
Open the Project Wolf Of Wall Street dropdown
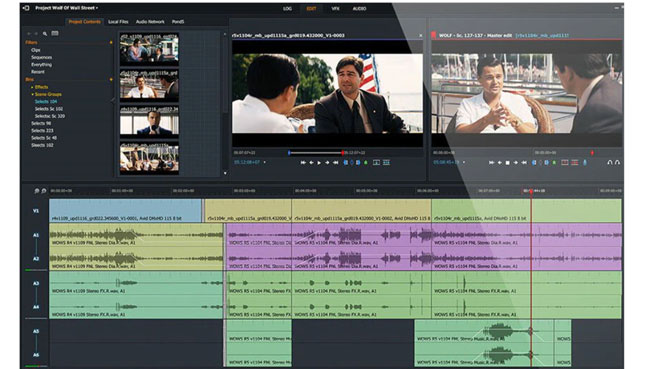point(66,8)
